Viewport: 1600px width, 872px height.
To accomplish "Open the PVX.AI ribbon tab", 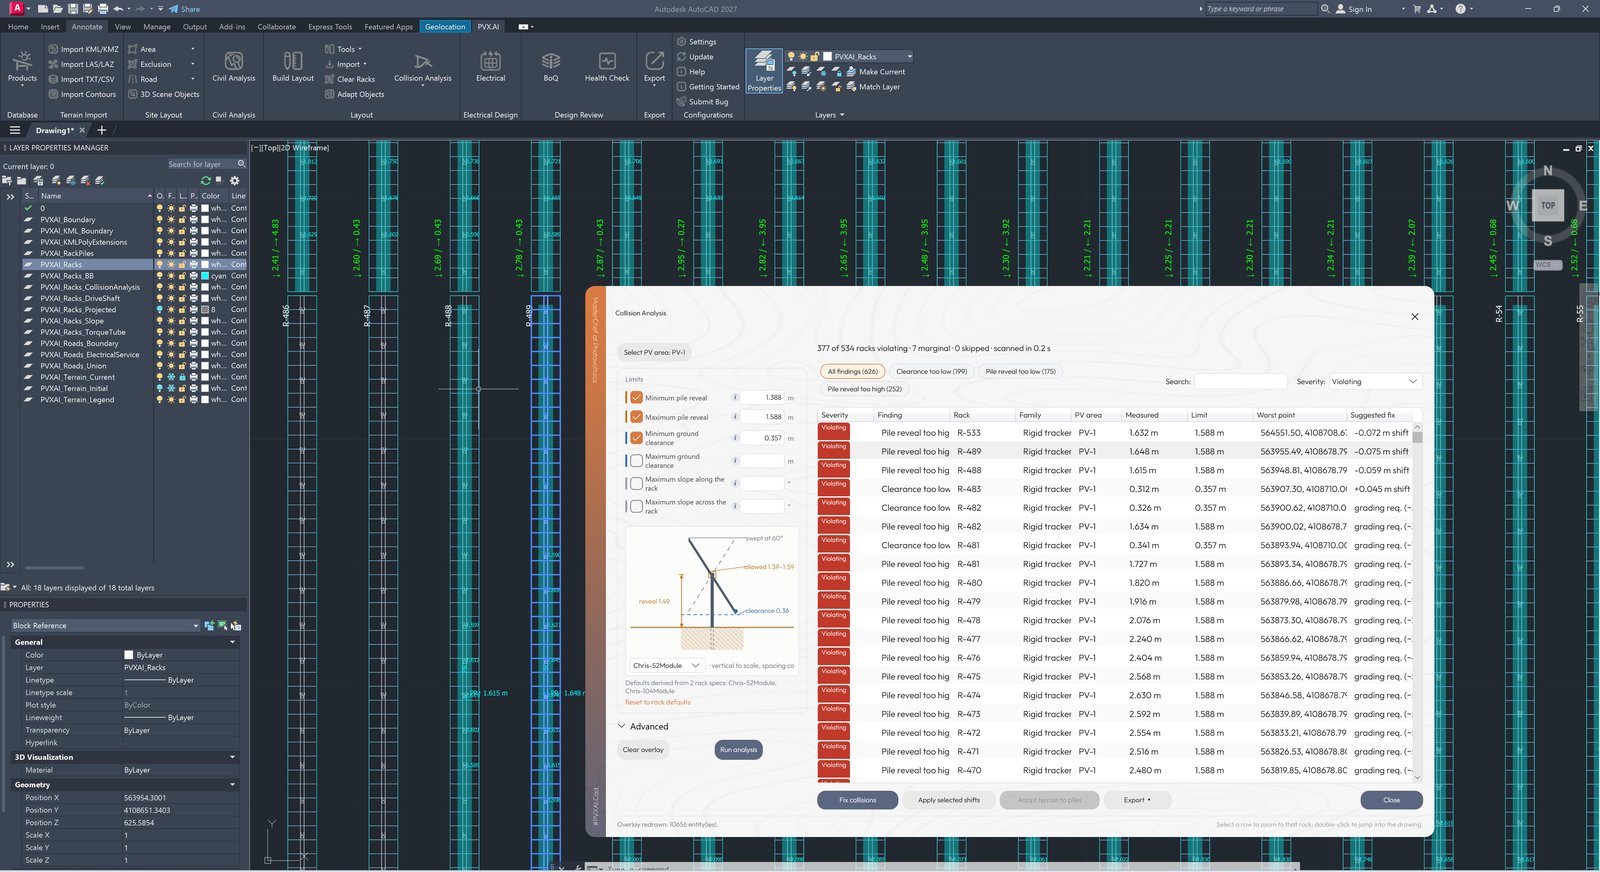I will point(488,27).
